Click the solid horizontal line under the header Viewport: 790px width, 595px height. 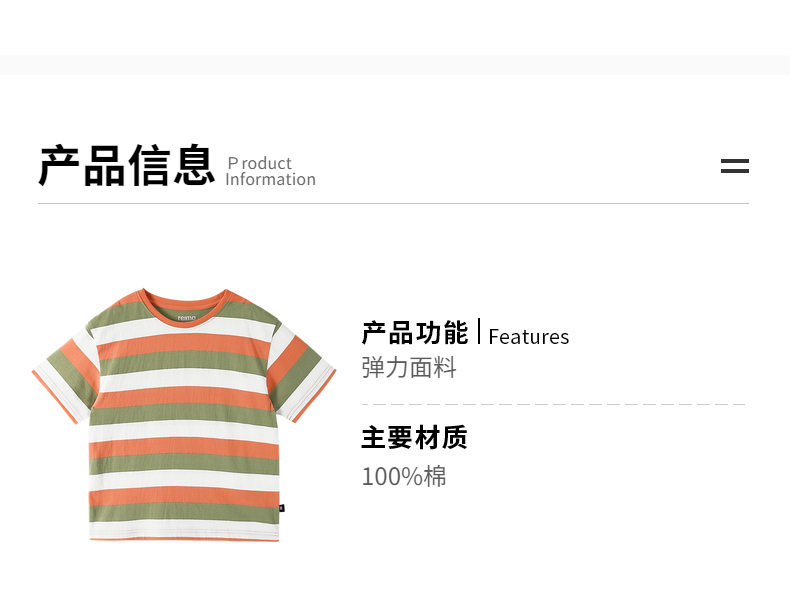pyautogui.click(x=393, y=203)
